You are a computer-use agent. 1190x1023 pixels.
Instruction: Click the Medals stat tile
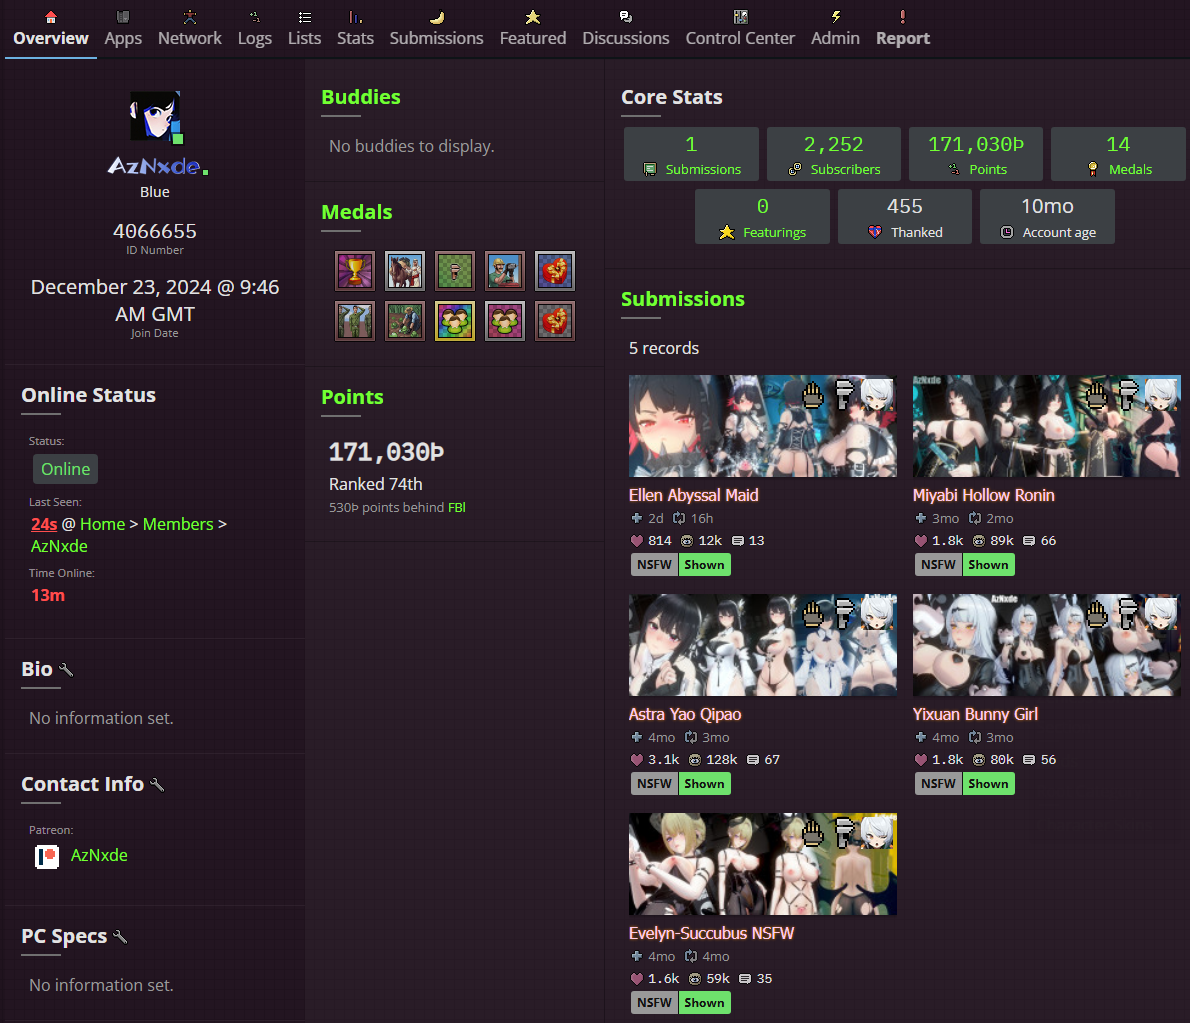click(x=1118, y=154)
